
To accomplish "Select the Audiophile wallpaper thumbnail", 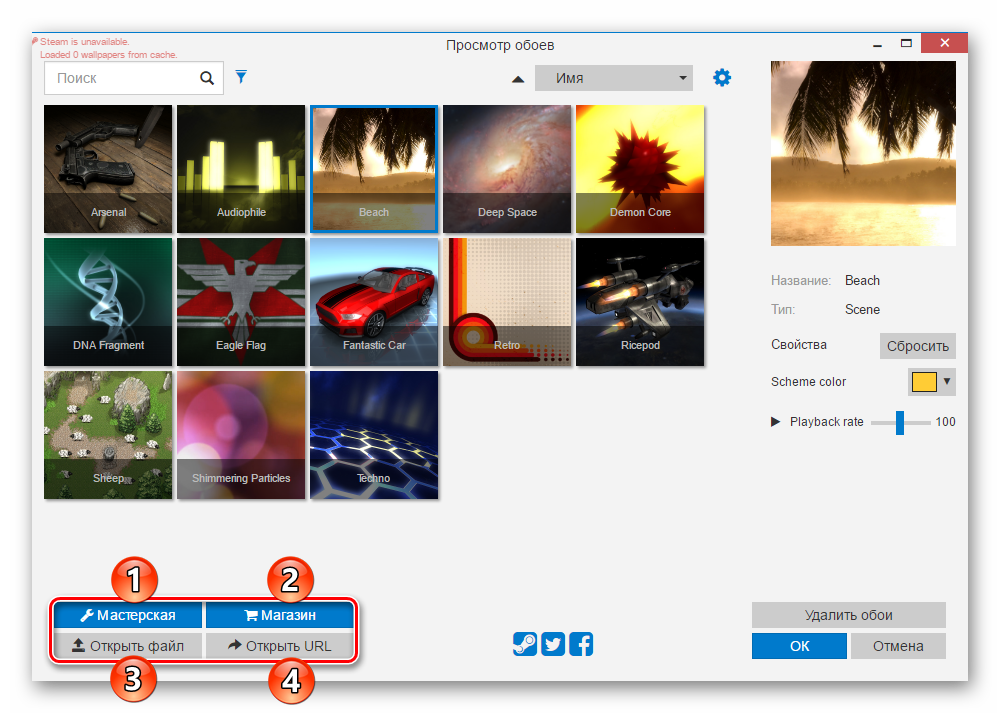I will pyautogui.click(x=241, y=169).
